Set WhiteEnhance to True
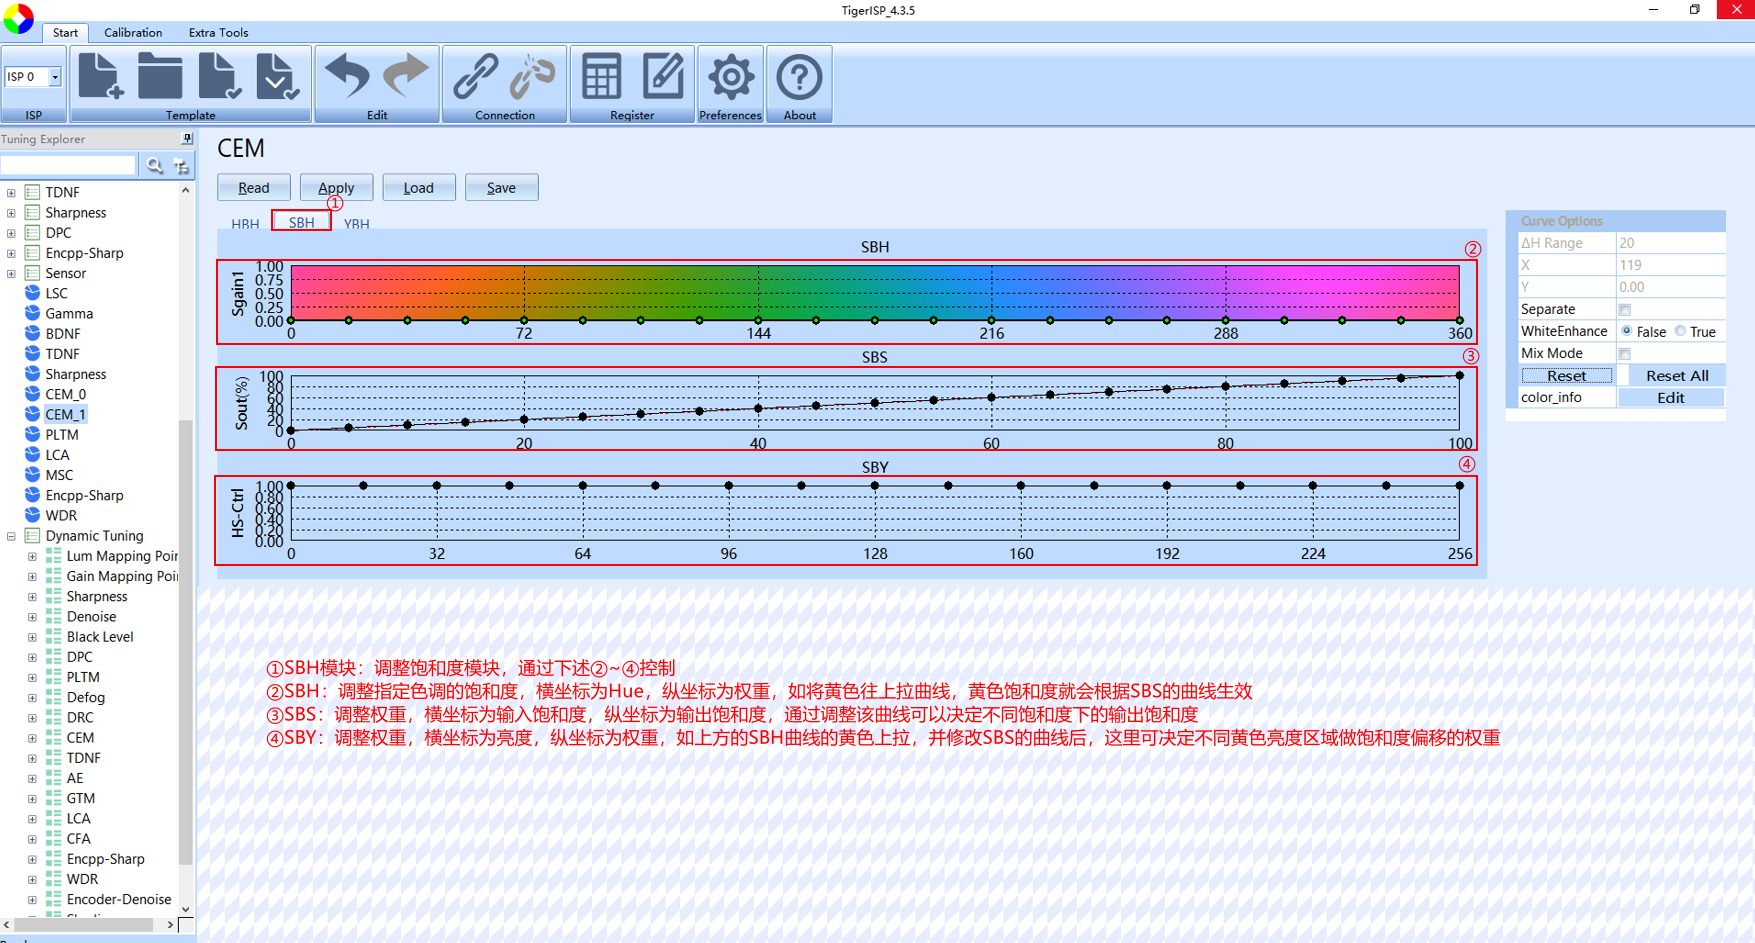 tap(1681, 332)
